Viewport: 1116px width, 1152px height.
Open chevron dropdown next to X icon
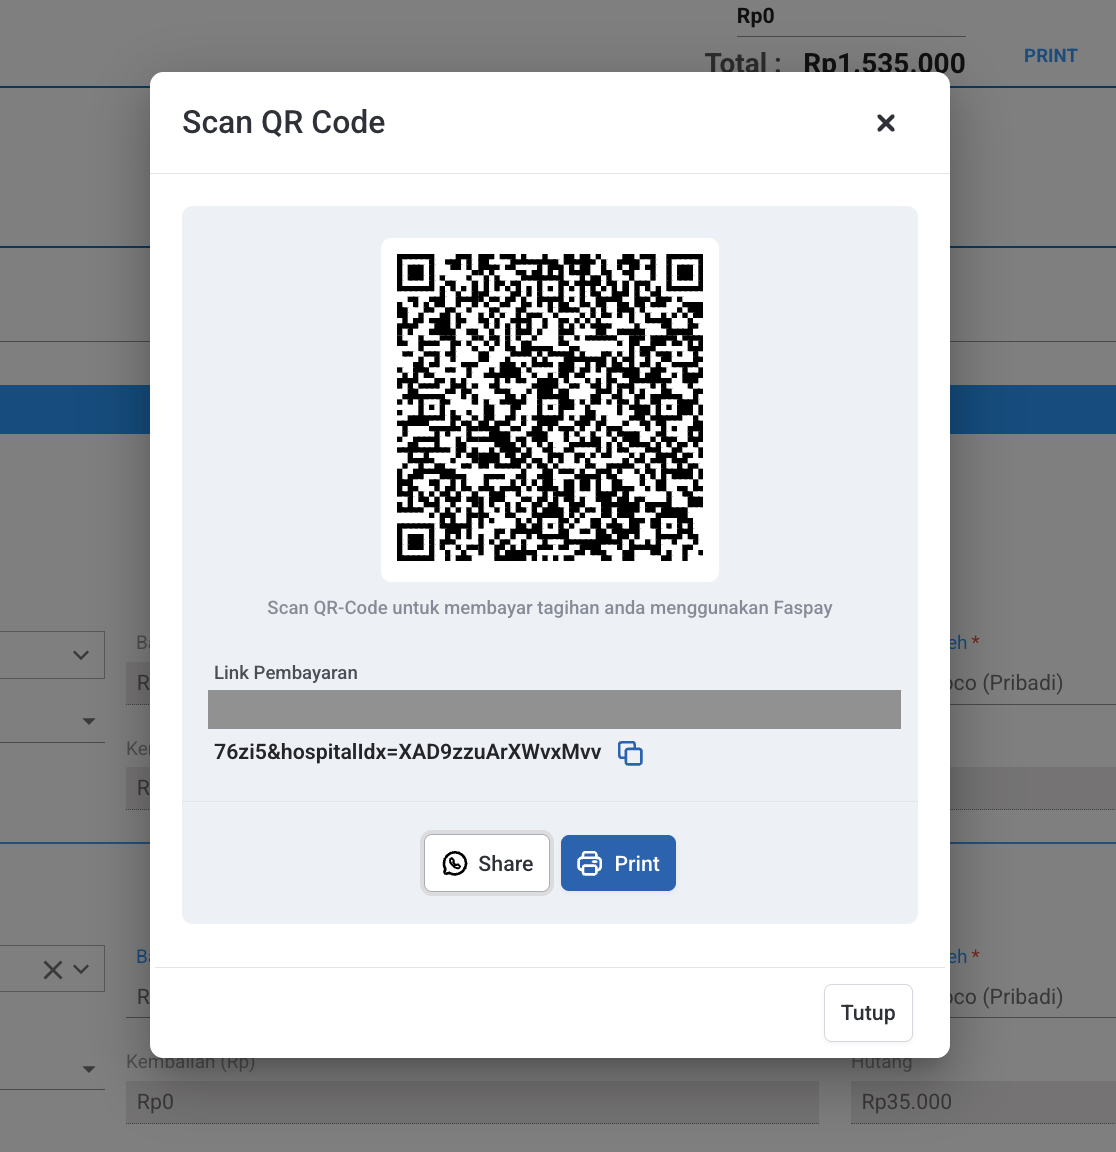tap(82, 969)
